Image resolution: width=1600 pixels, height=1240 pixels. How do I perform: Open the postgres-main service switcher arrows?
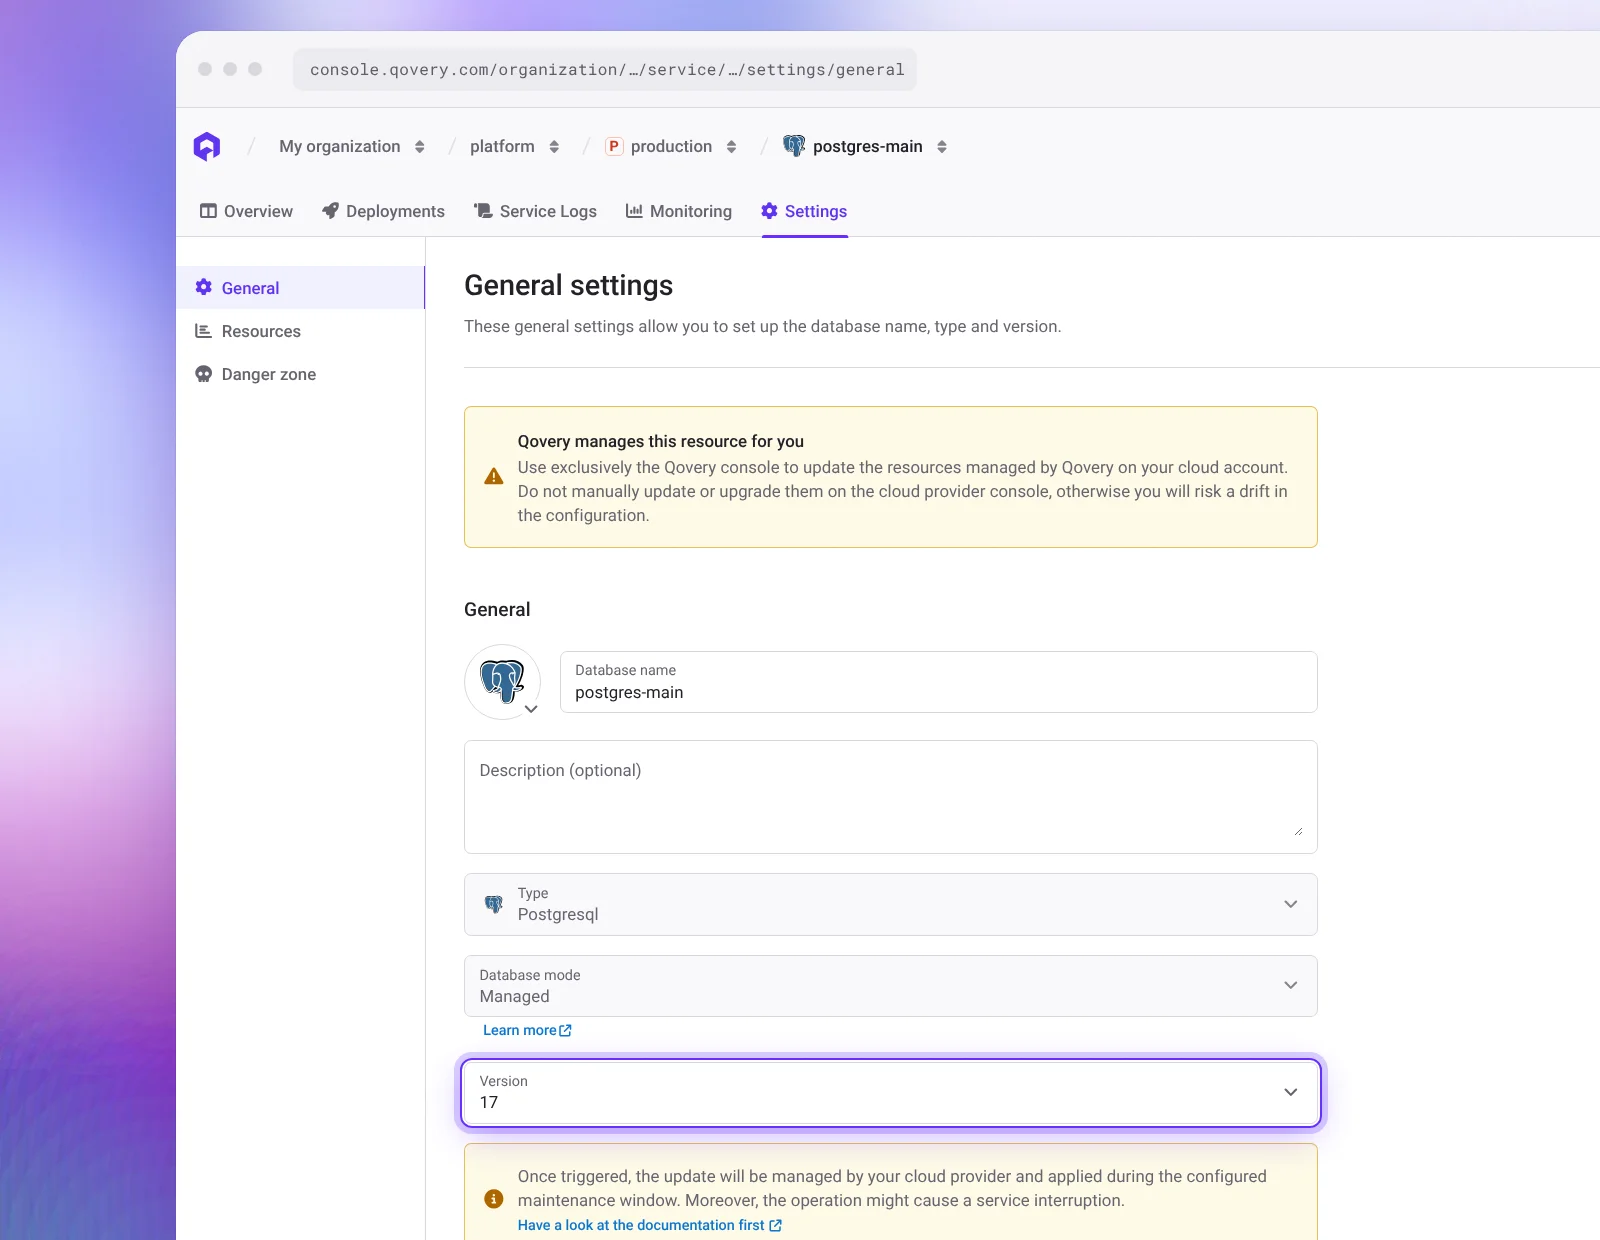click(x=942, y=147)
